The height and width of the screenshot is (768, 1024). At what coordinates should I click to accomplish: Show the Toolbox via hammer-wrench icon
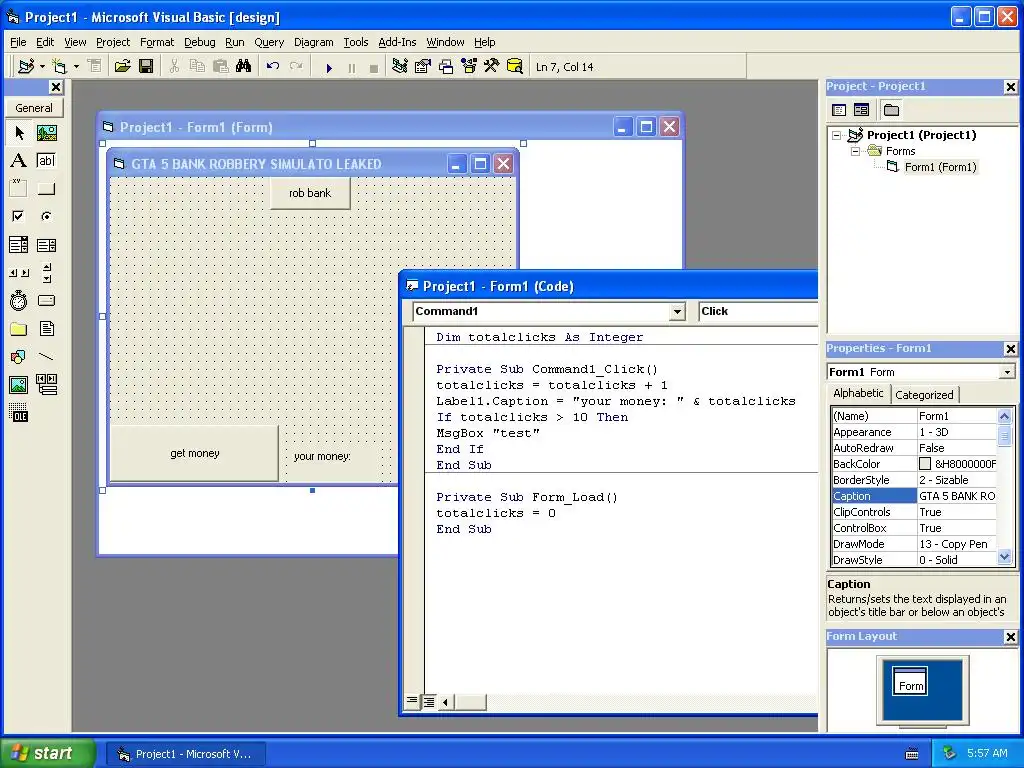click(492, 67)
